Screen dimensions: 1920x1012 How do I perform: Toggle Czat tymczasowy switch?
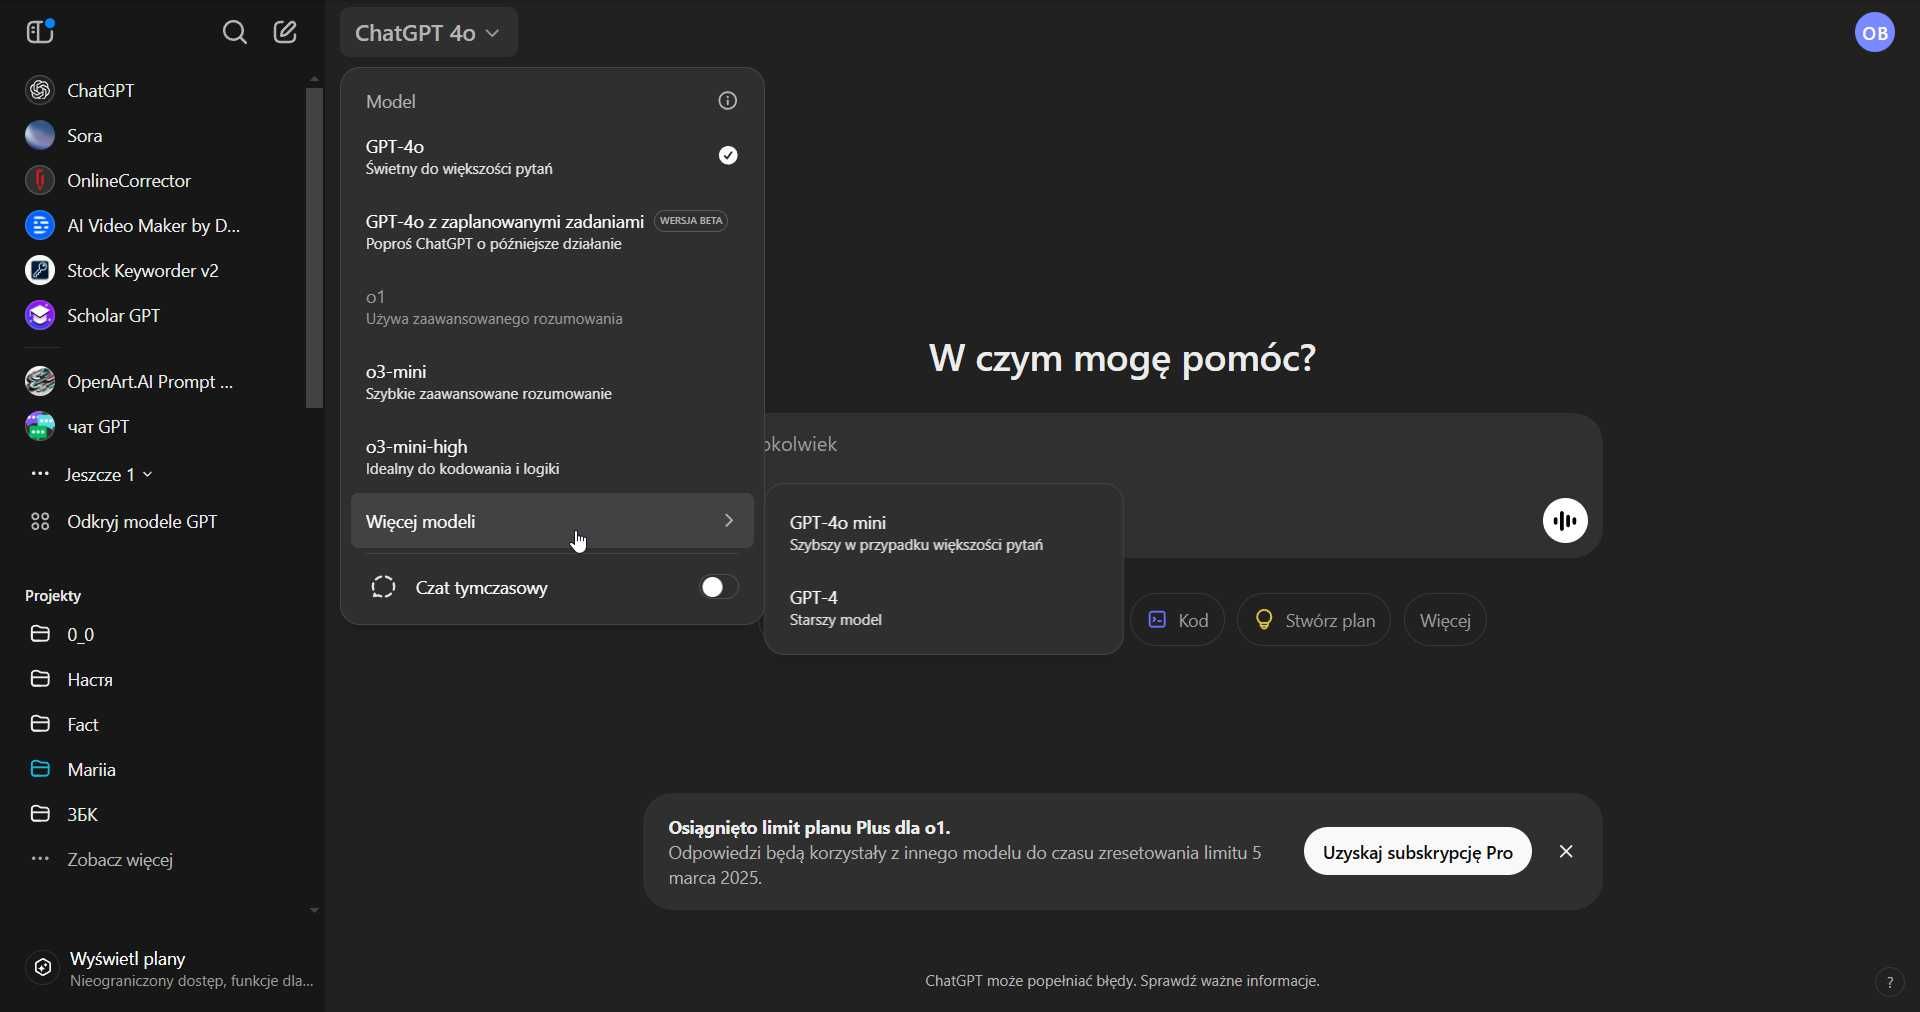(x=720, y=587)
